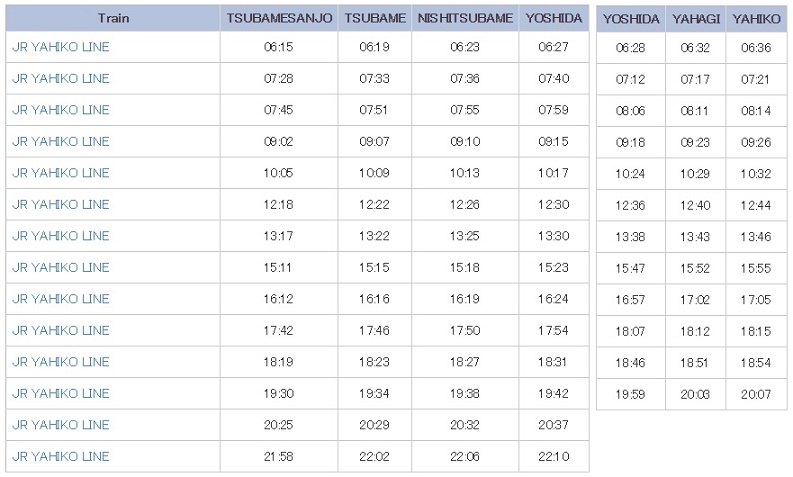The height and width of the screenshot is (477, 793).
Task: Select JR YAHIKO LINE link for 09:02 departure
Action: [60, 142]
